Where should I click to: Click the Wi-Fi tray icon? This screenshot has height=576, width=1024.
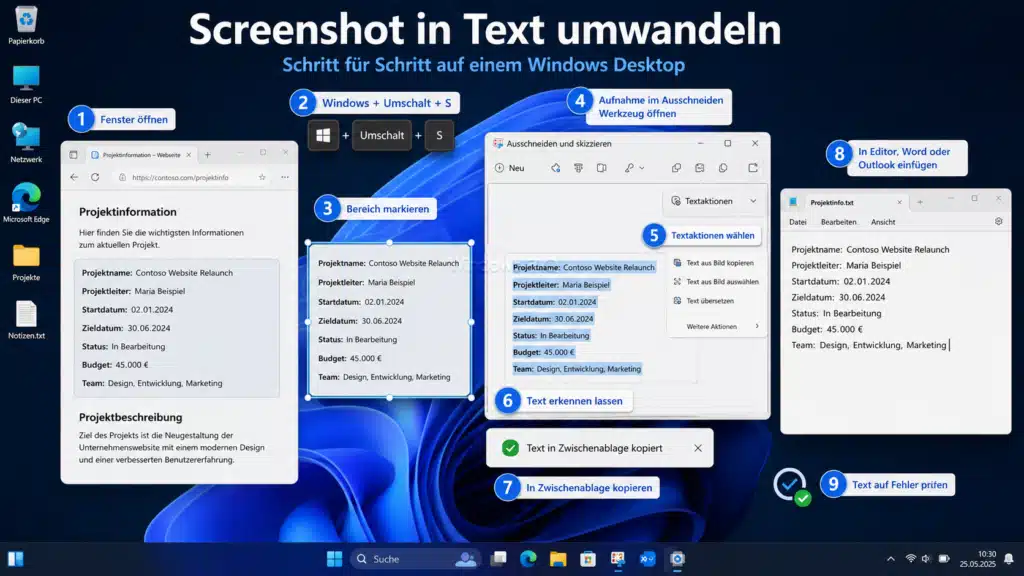(910, 559)
